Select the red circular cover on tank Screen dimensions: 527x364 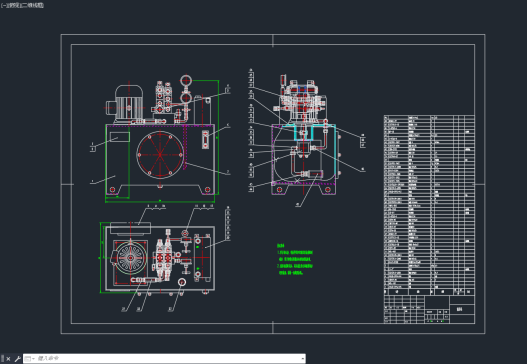[x=160, y=155]
